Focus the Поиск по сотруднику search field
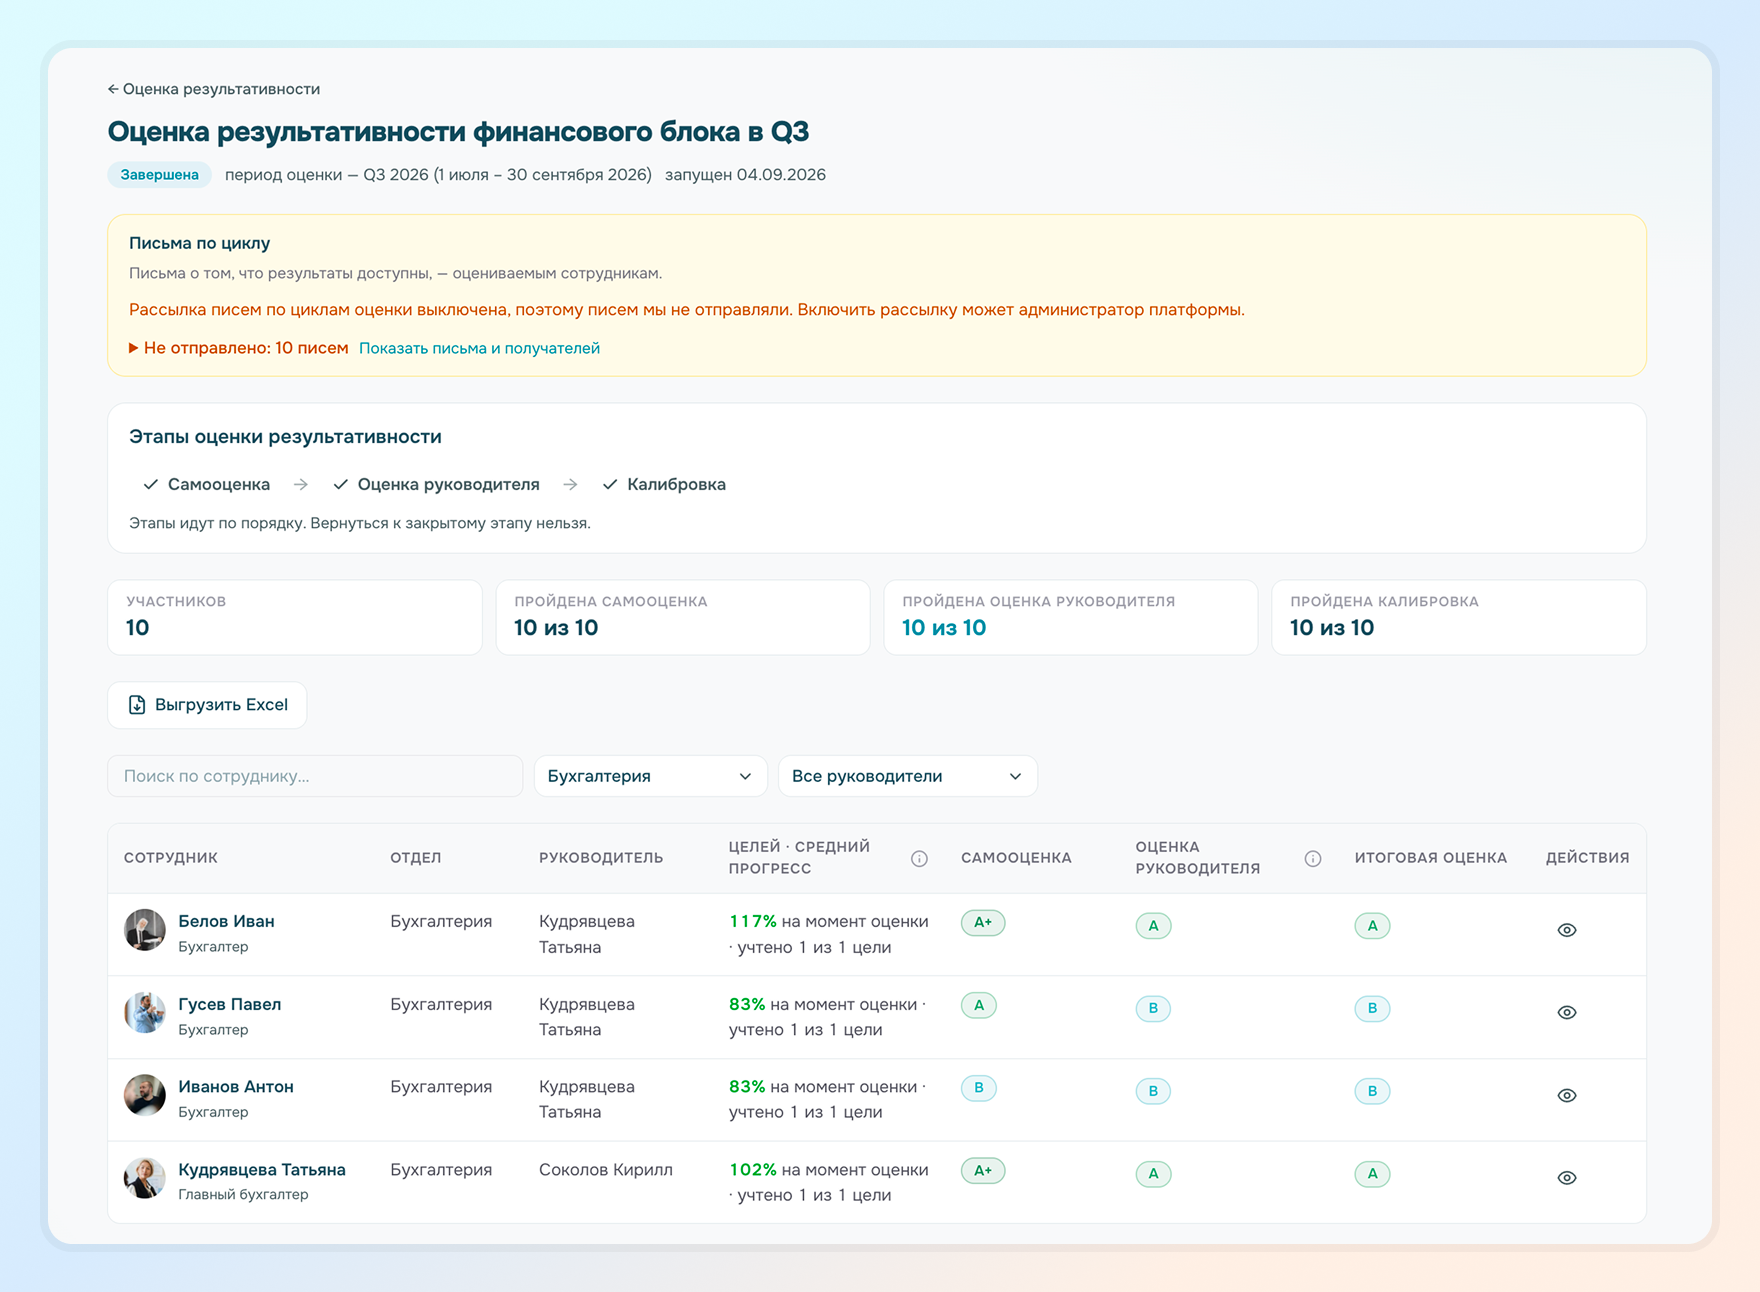Screen dimensions: 1760x1292 click(x=315, y=776)
